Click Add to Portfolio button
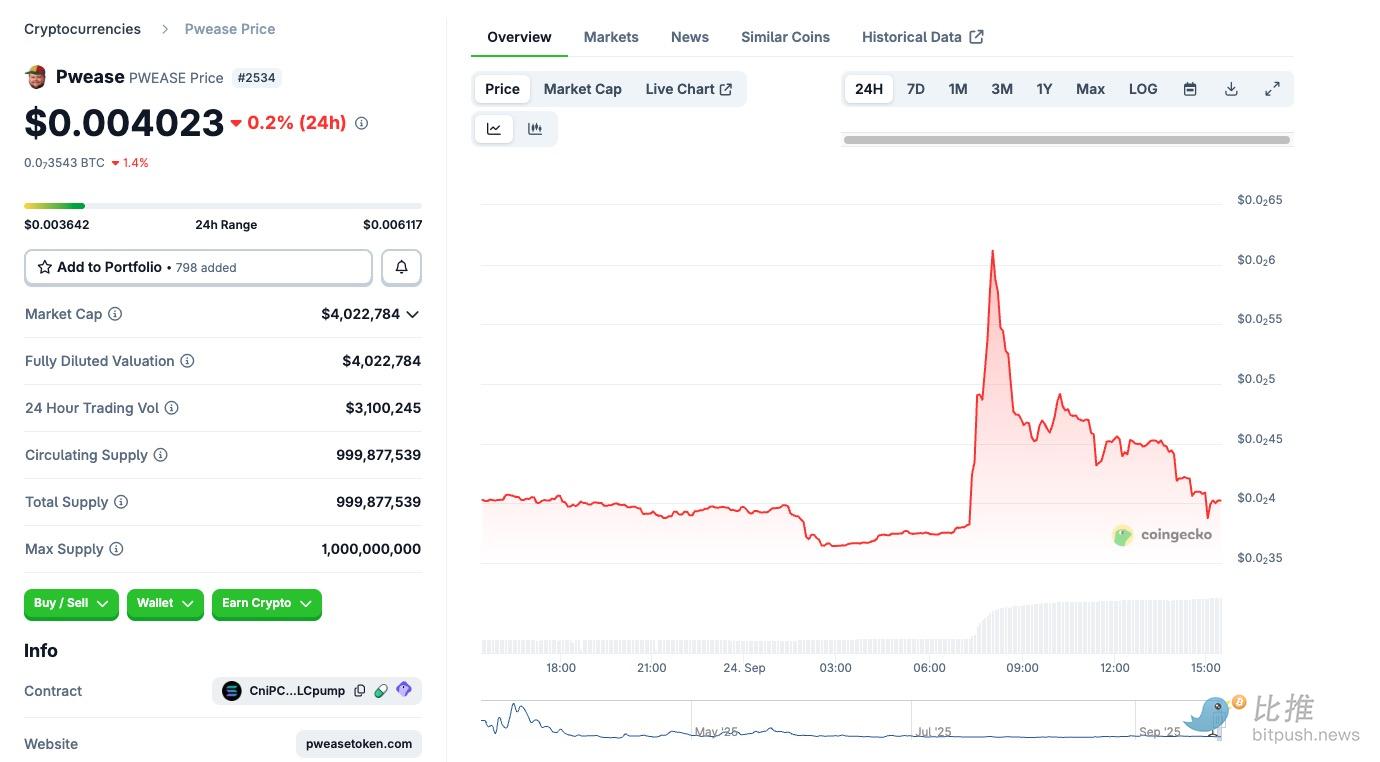Viewport: 1380px width, 762px height. pos(198,267)
